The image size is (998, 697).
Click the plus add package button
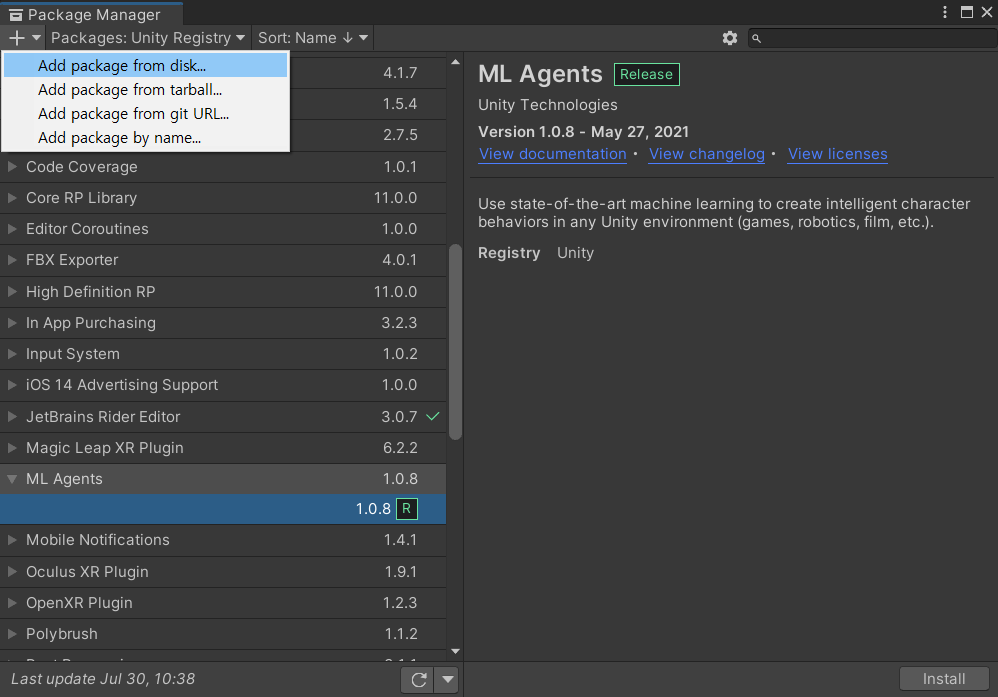[24, 38]
